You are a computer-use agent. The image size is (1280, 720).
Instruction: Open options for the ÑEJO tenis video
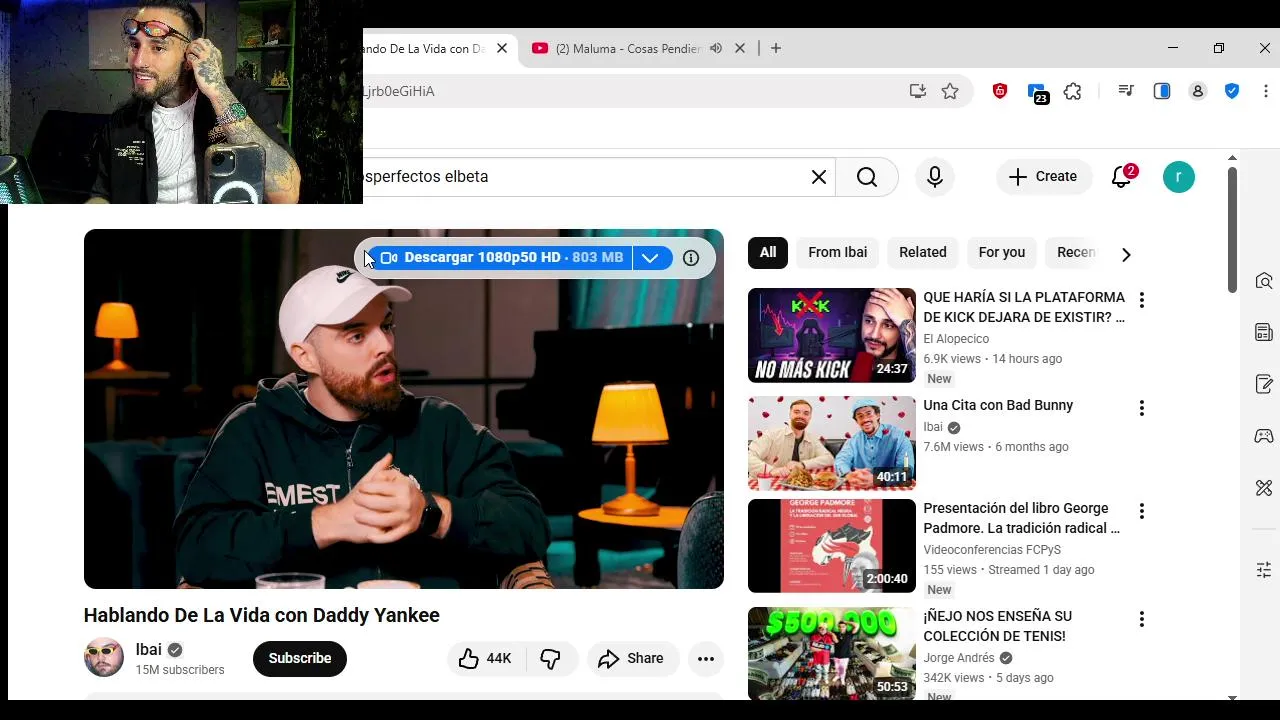(x=1141, y=619)
